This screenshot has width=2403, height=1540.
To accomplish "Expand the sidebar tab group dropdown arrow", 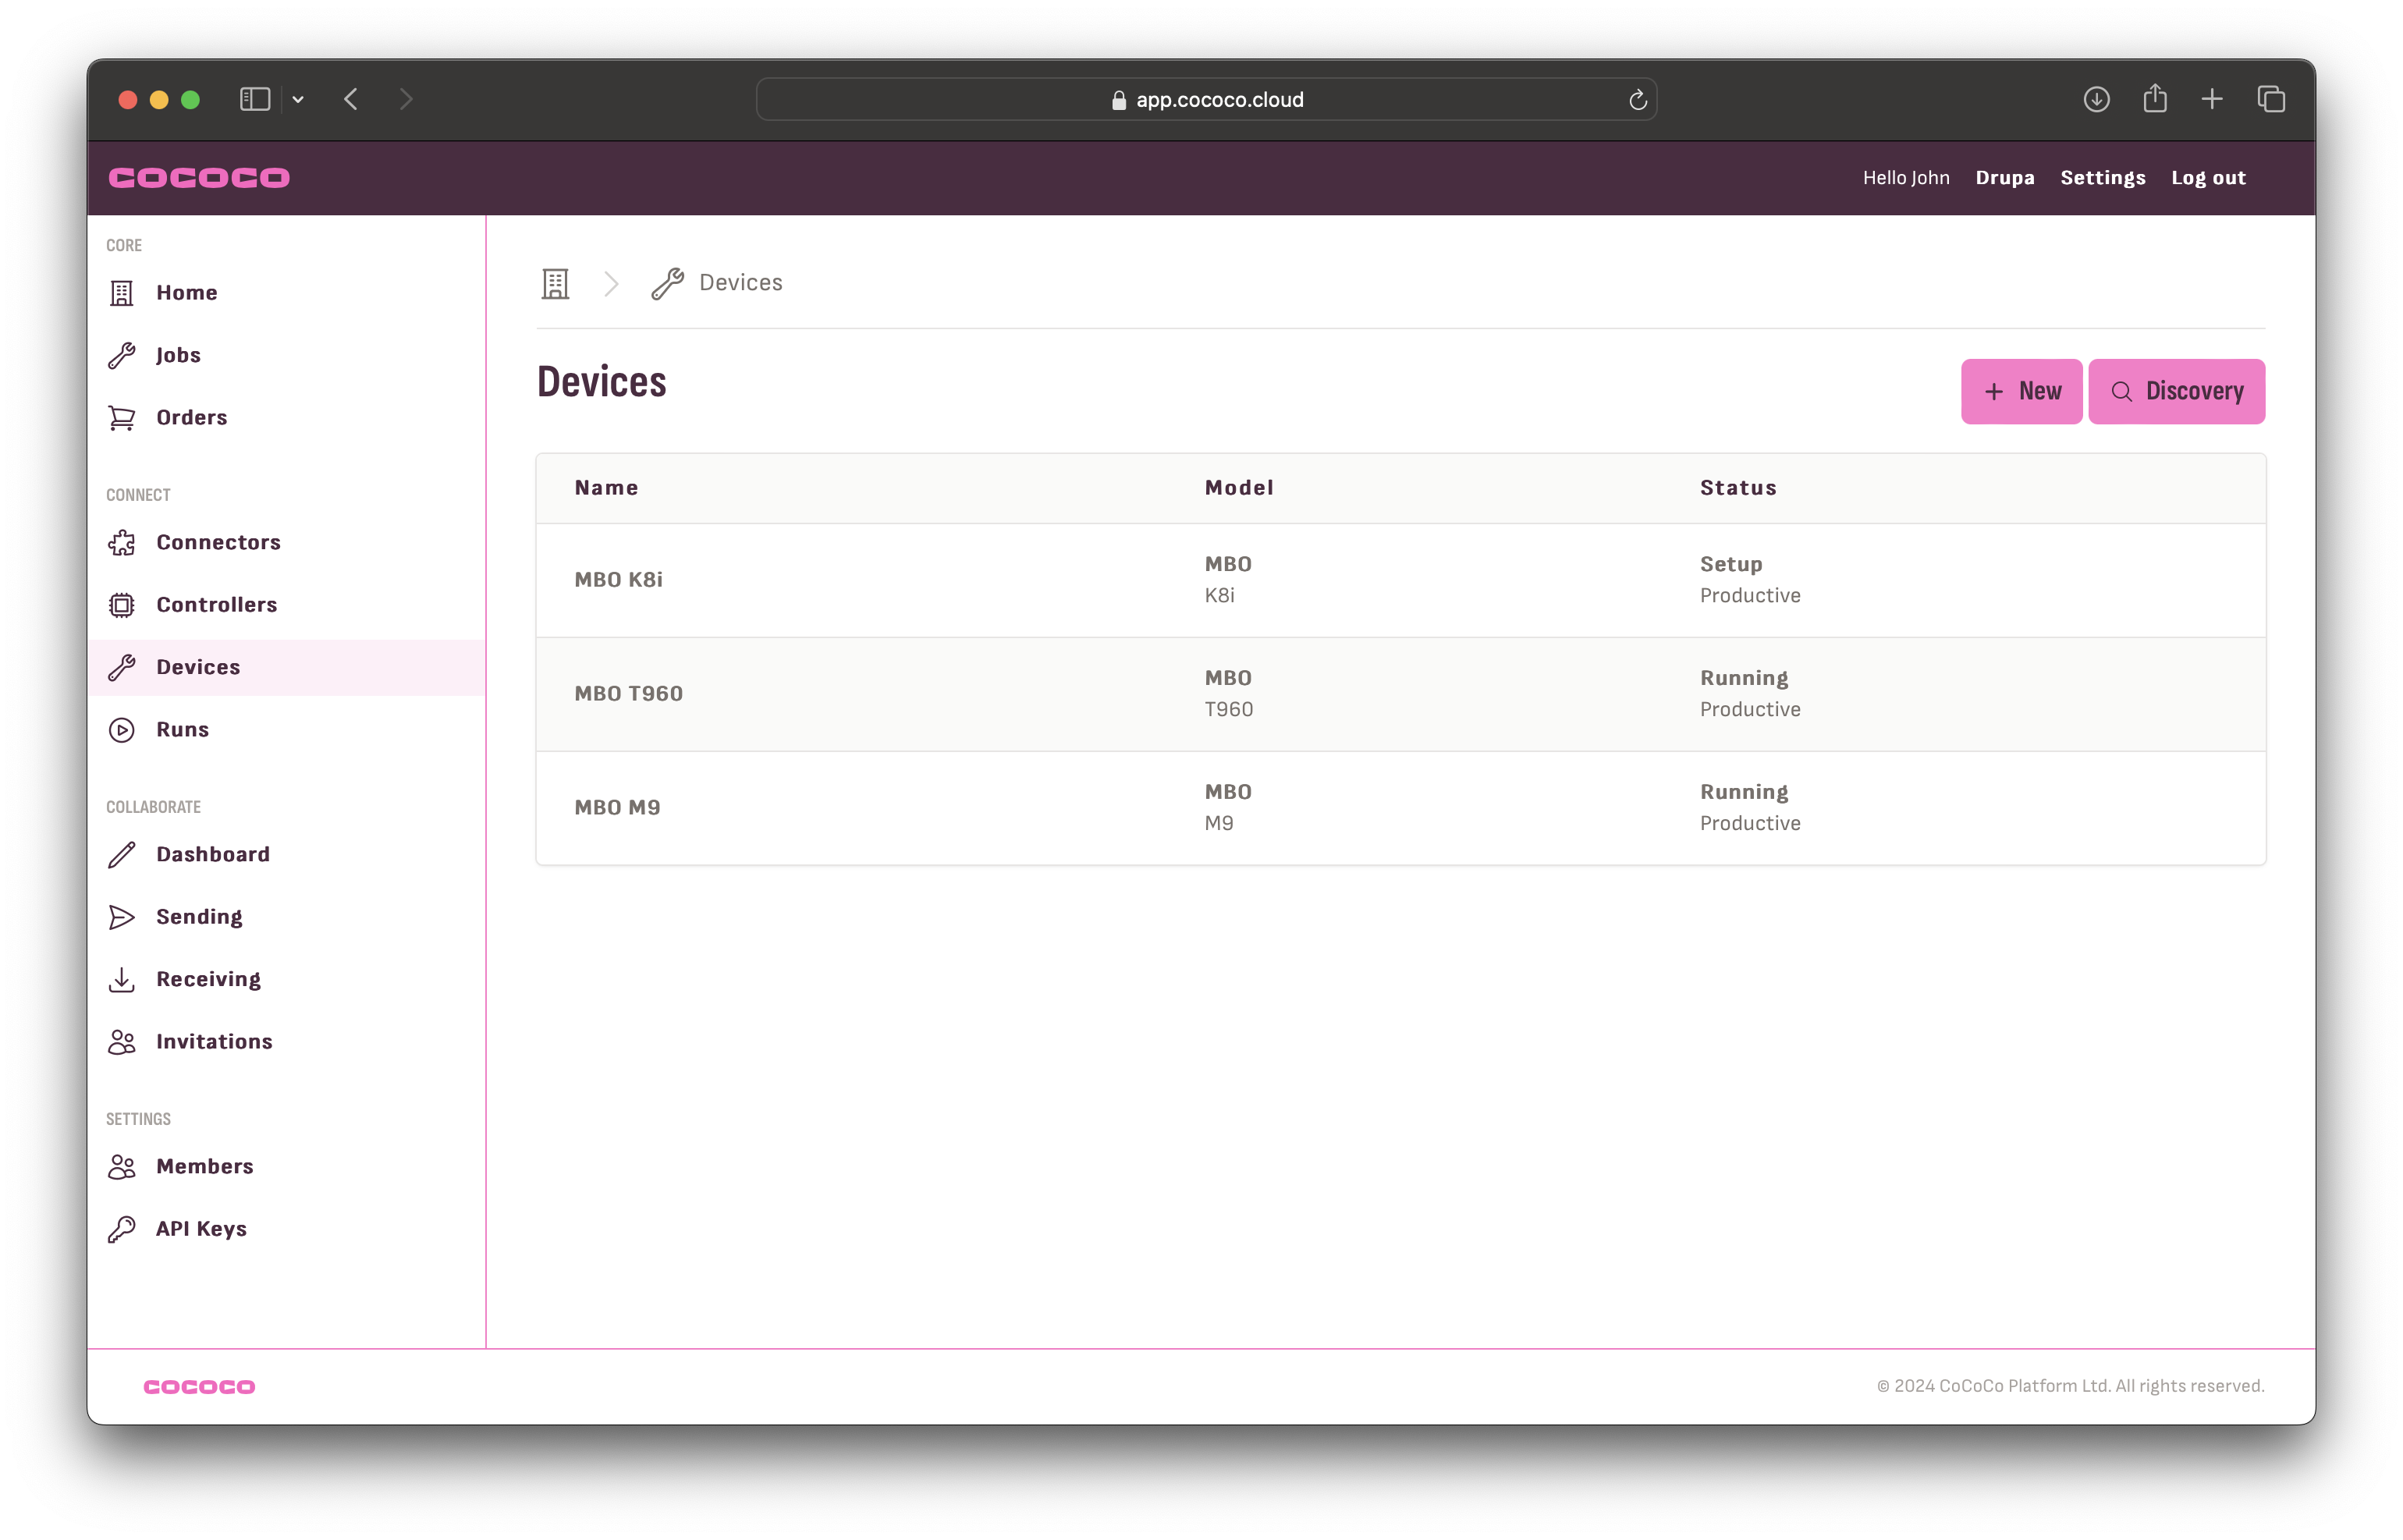I will pyautogui.click(x=298, y=99).
